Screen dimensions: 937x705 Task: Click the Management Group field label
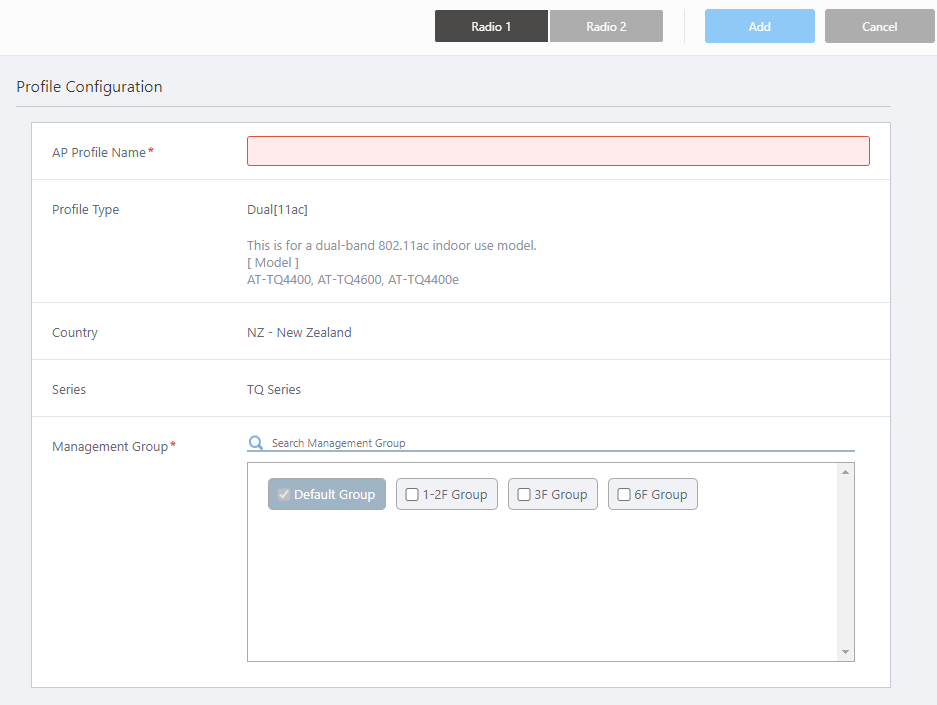pos(110,447)
